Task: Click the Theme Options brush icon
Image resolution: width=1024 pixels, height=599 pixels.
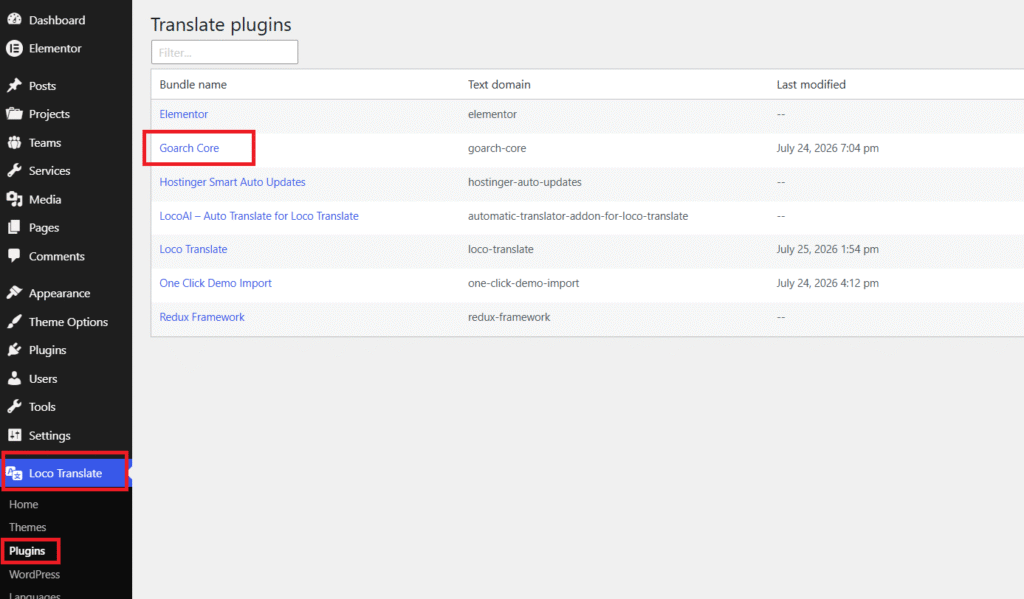Action: coord(14,321)
